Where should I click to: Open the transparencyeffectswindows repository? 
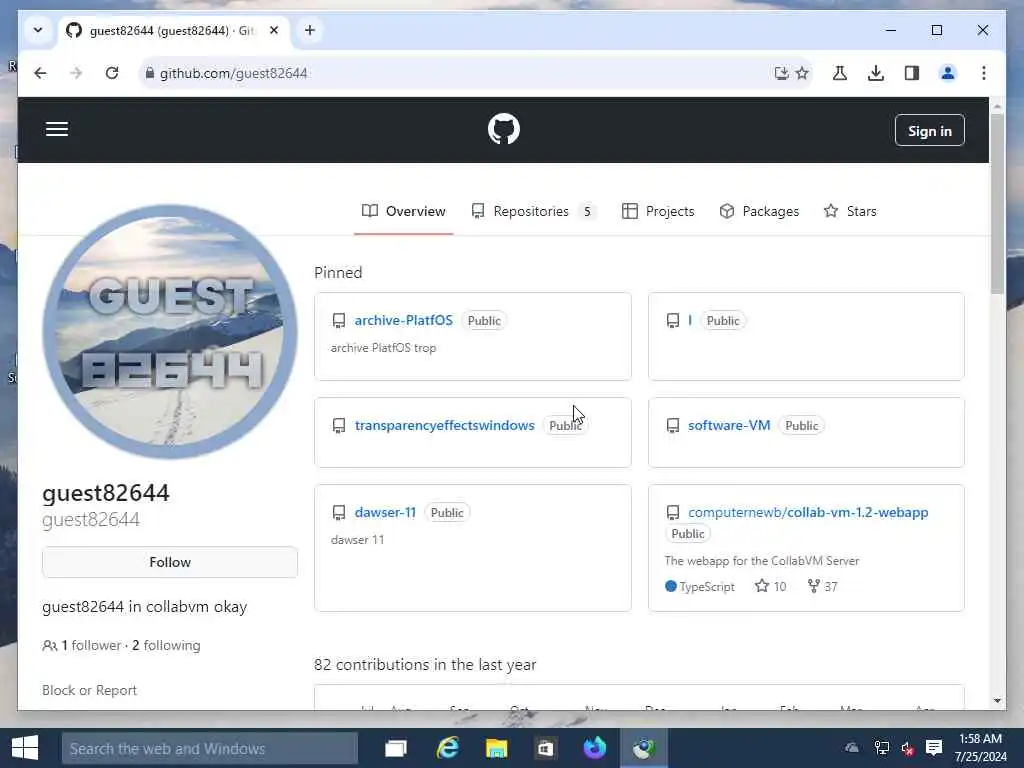[x=445, y=425]
